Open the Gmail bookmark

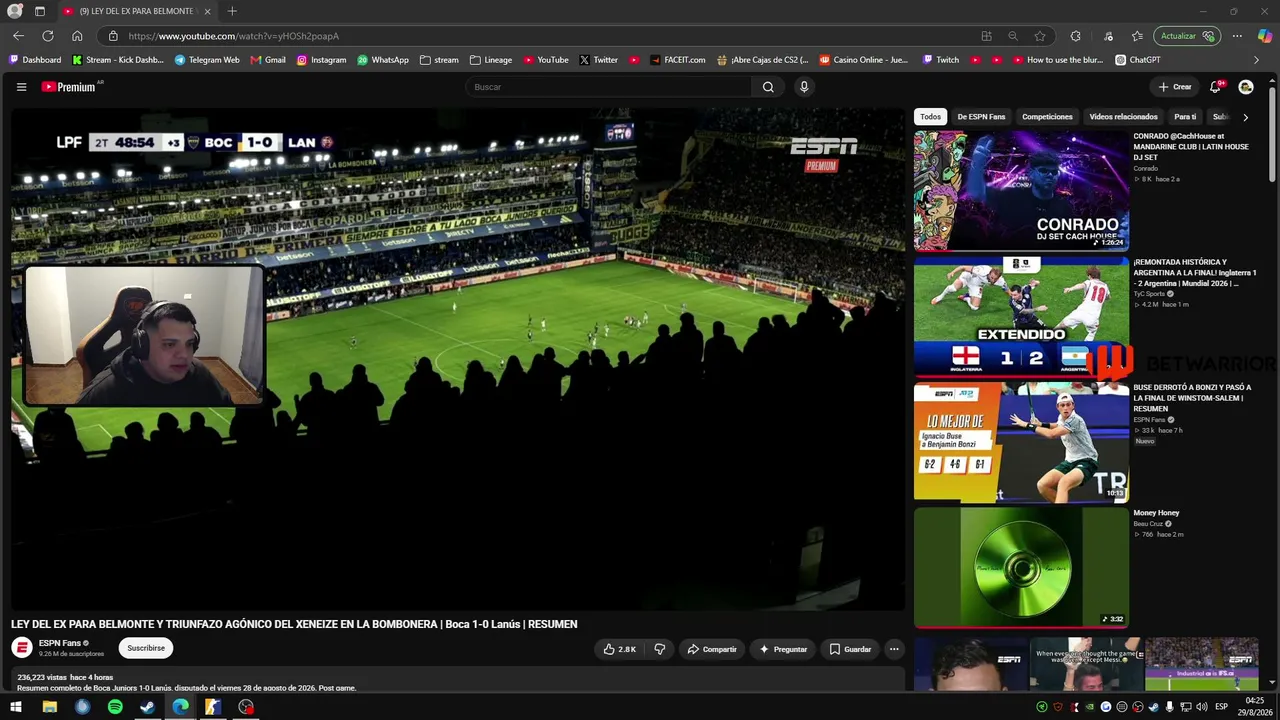[x=268, y=60]
